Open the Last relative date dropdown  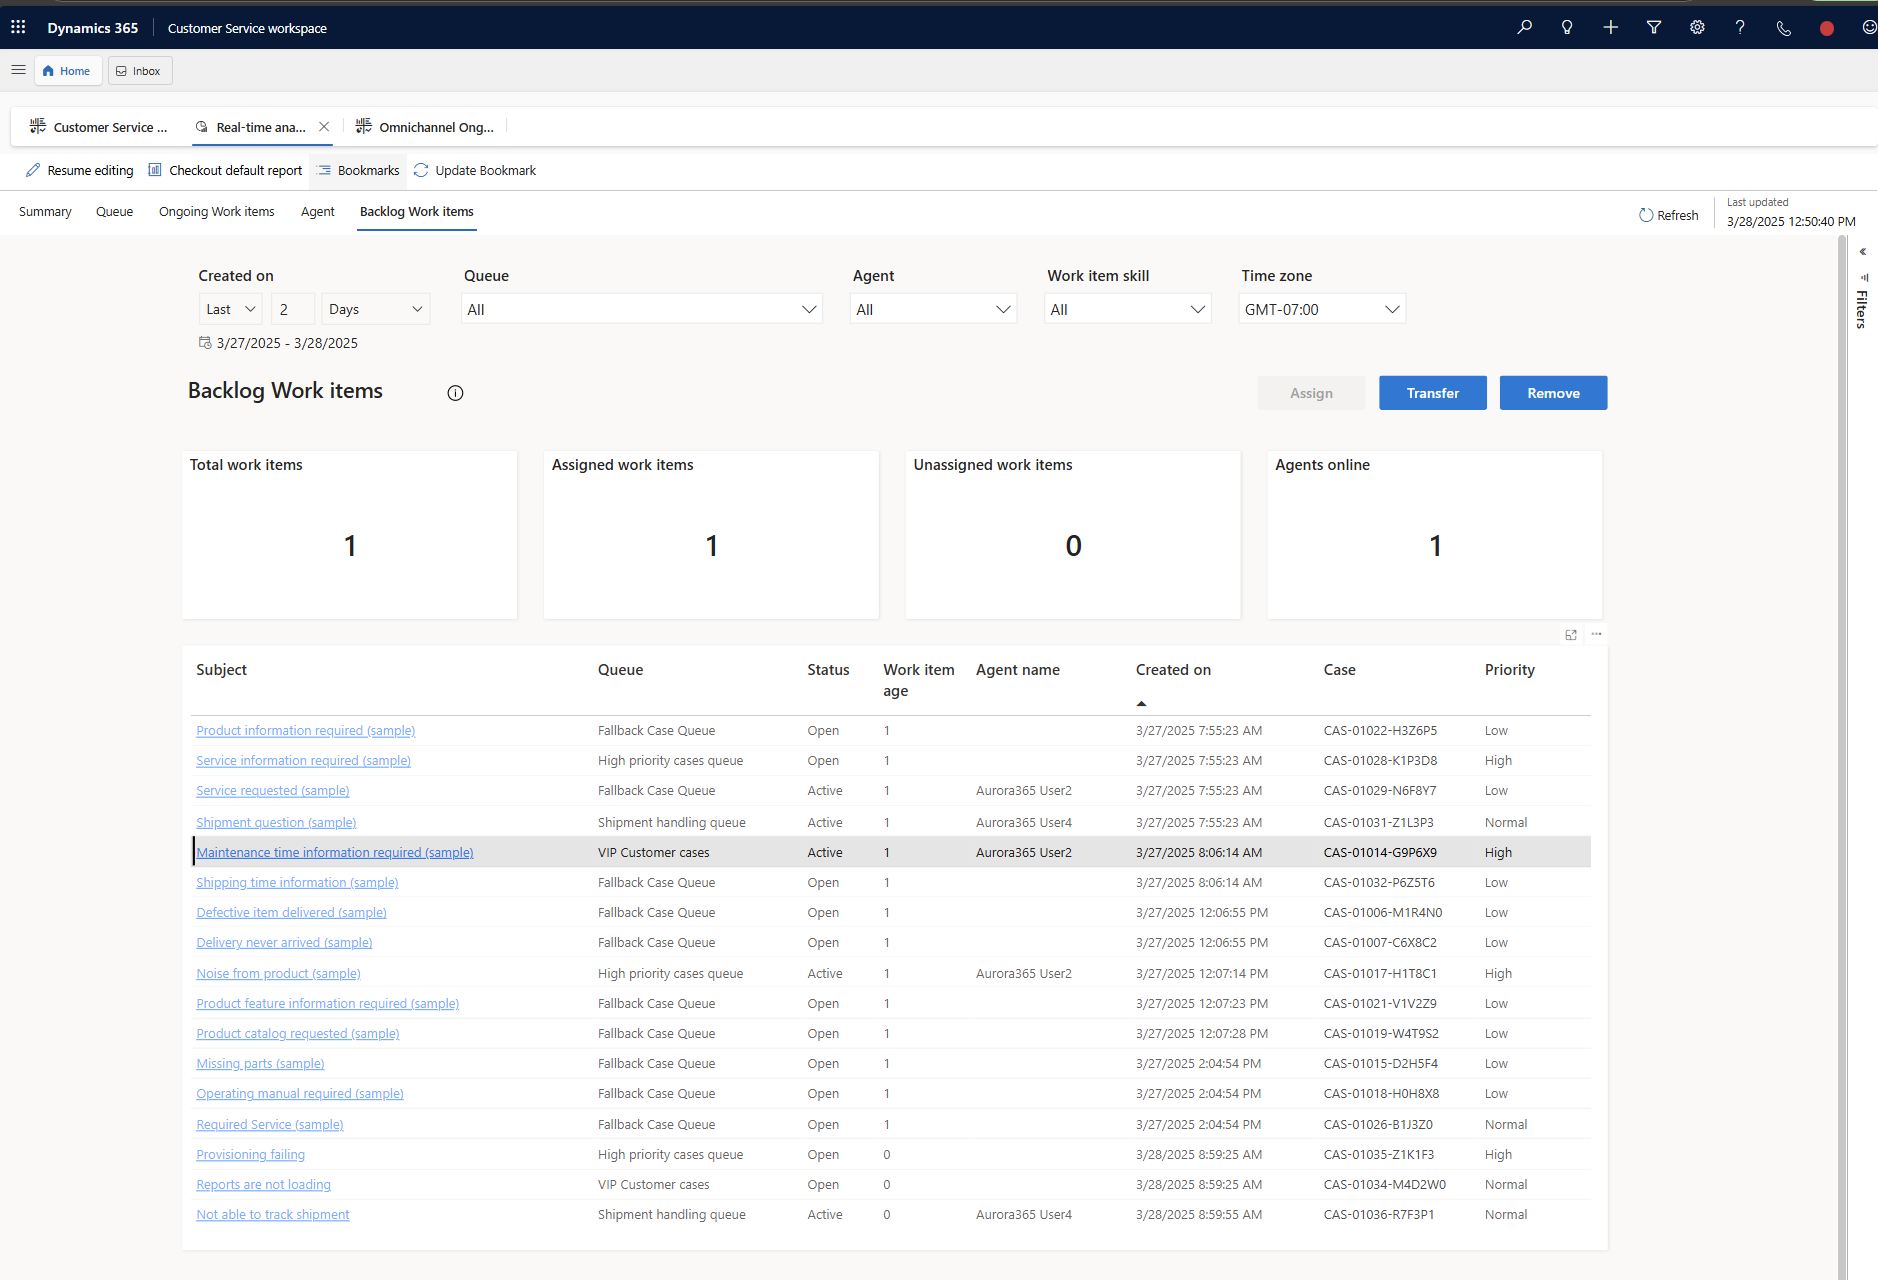[x=231, y=309]
